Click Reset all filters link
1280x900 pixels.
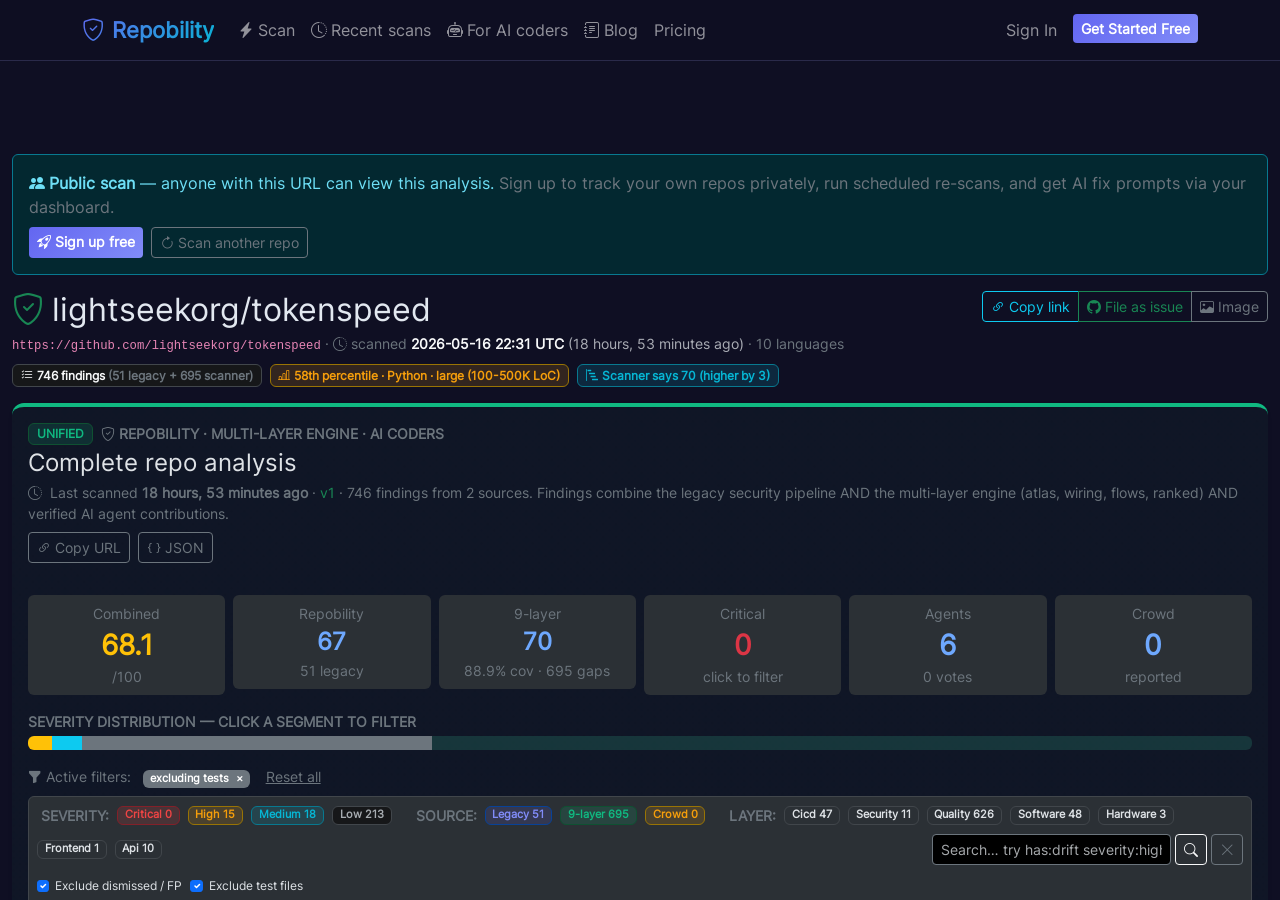(293, 777)
